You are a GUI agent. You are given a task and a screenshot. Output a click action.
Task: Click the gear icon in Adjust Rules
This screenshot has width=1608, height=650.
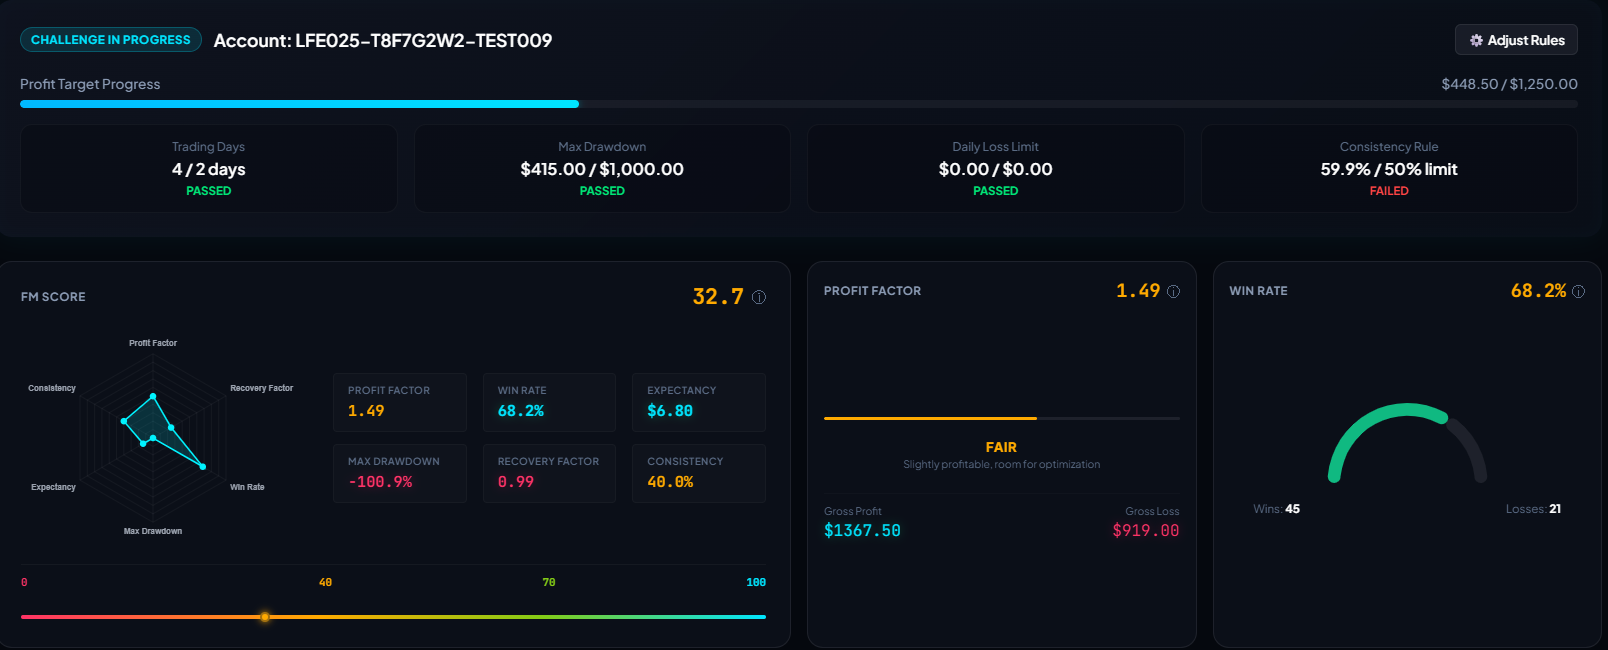click(1476, 40)
